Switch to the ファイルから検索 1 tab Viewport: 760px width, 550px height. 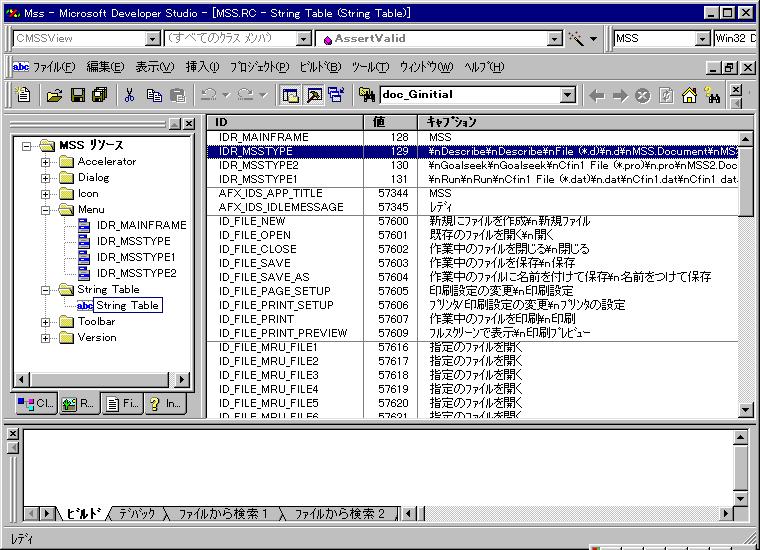coord(223,514)
